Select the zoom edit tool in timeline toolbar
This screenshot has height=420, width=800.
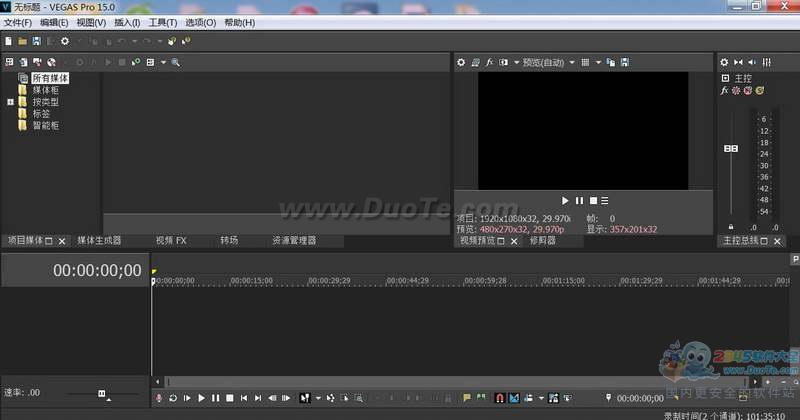[359, 398]
